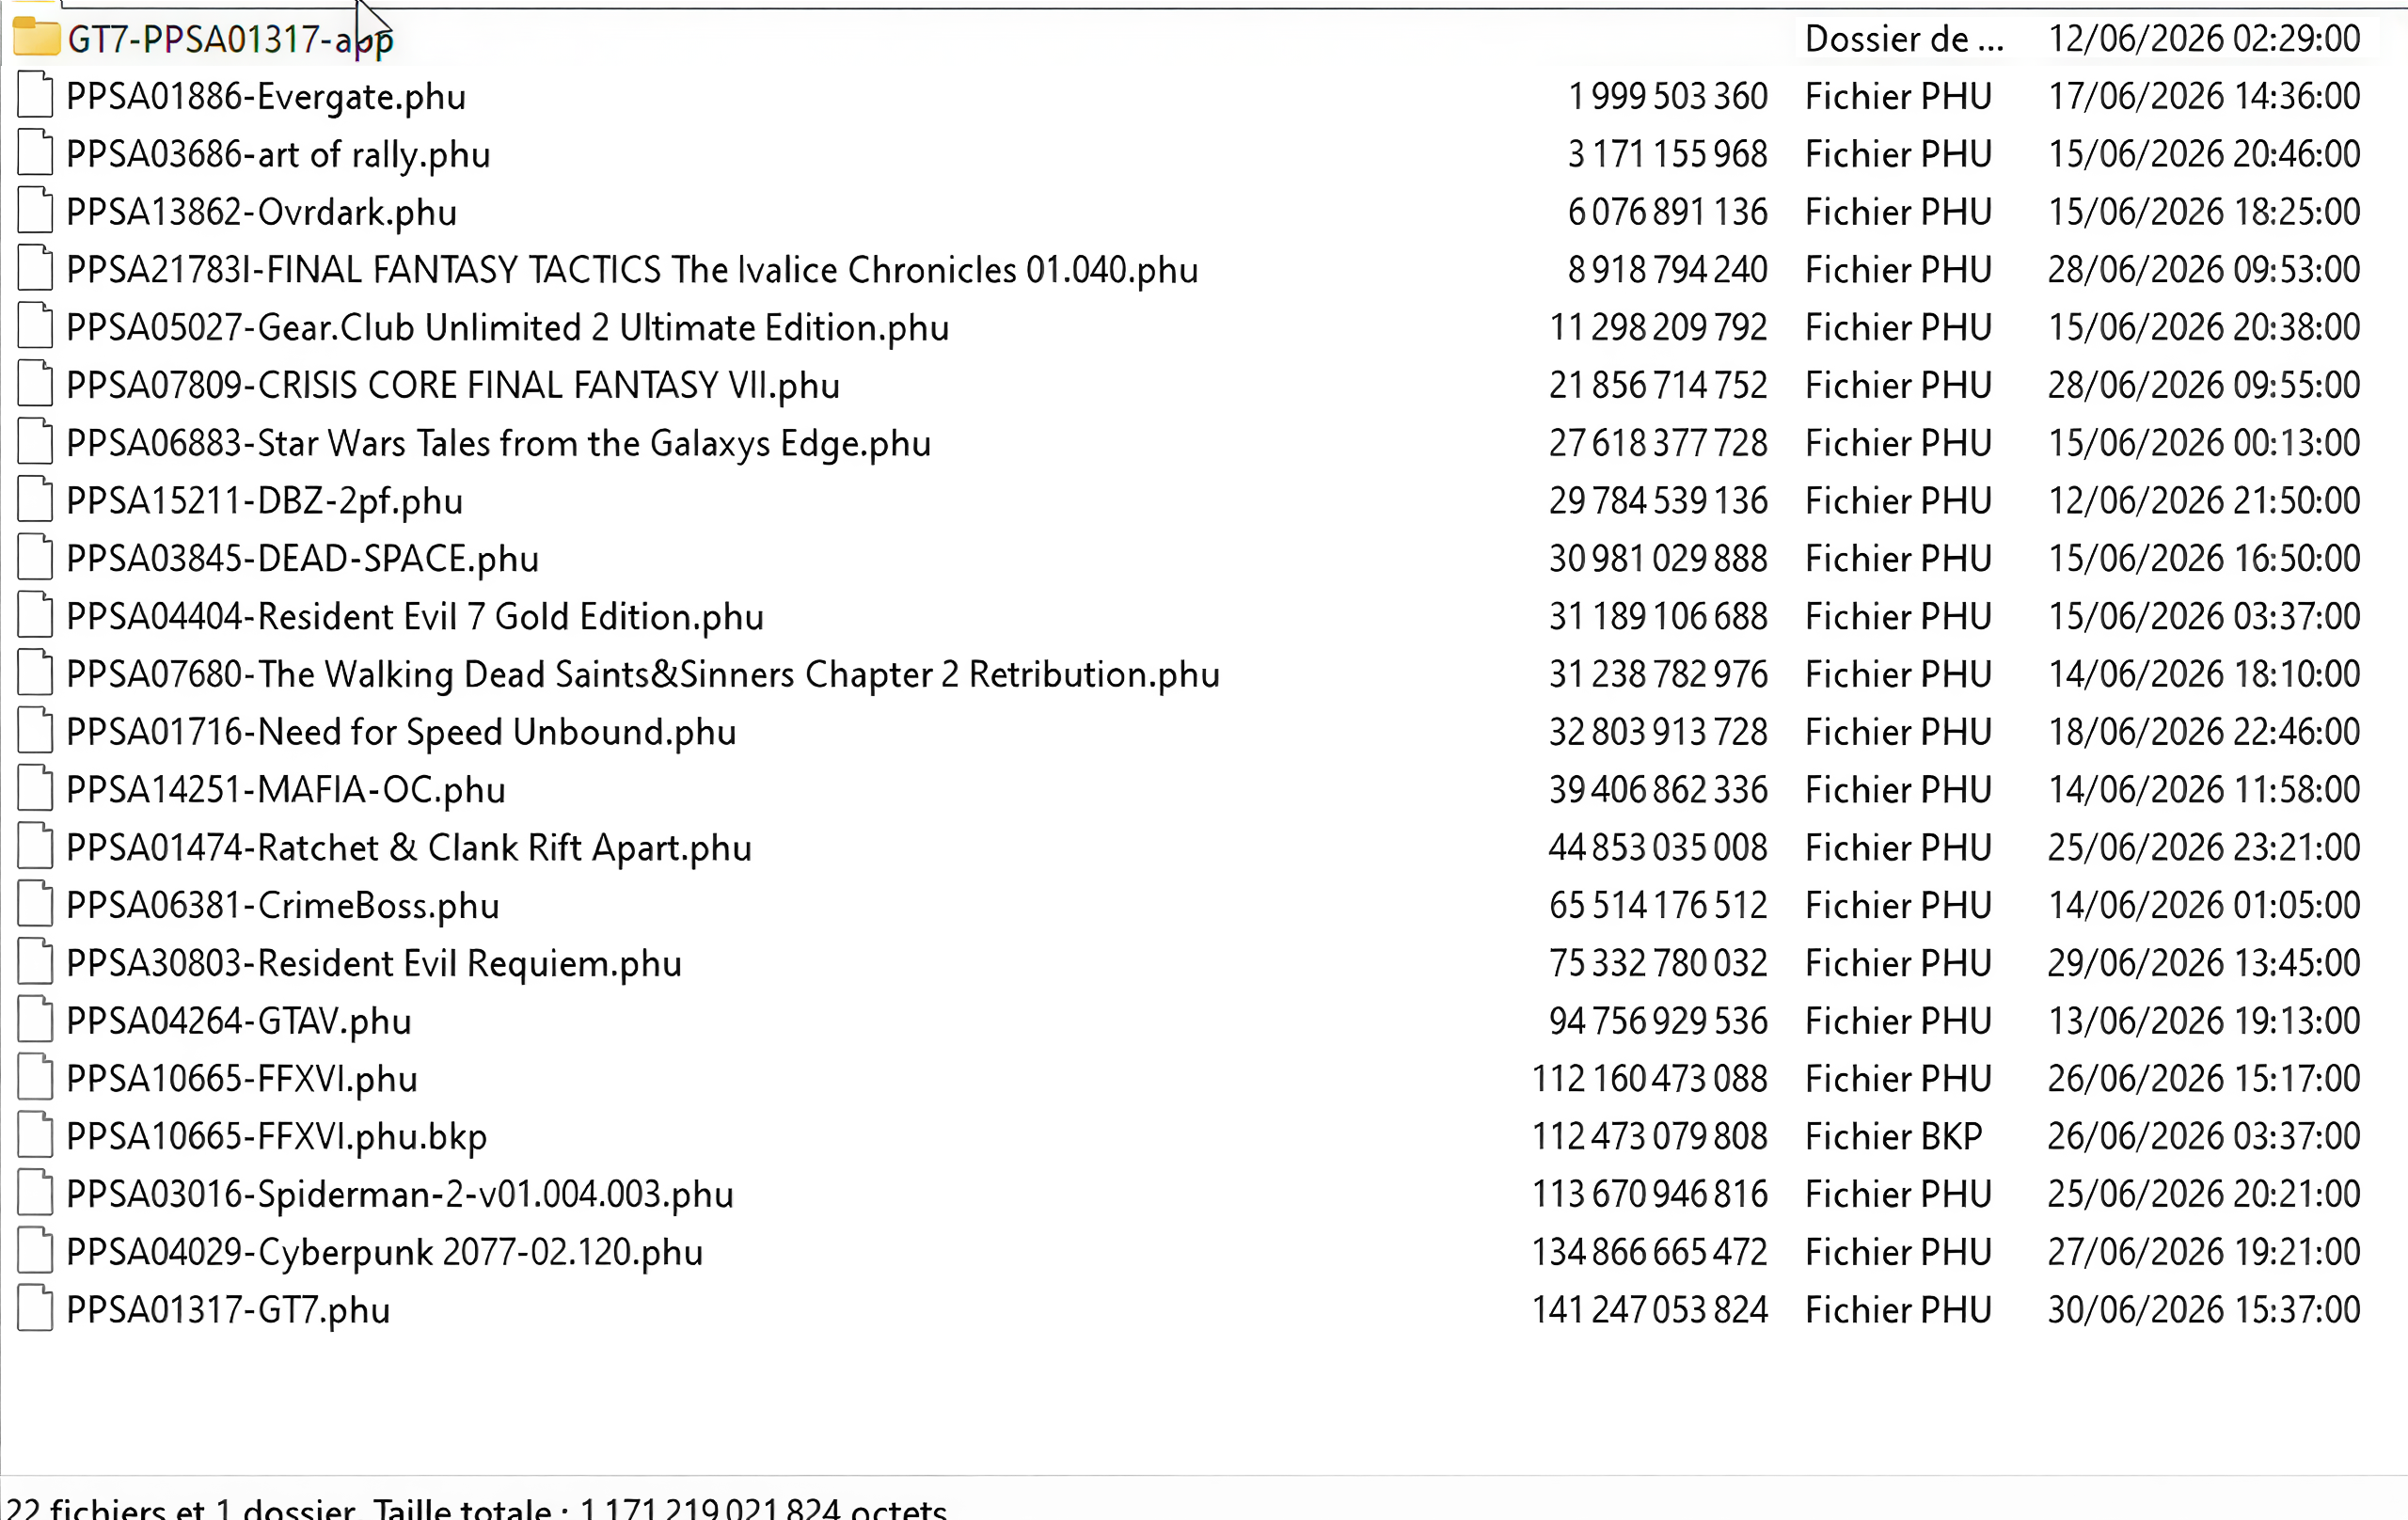Select Ratchet & Clank Rift Apart file
Viewport: 2408px width, 1520px height.
(409, 848)
